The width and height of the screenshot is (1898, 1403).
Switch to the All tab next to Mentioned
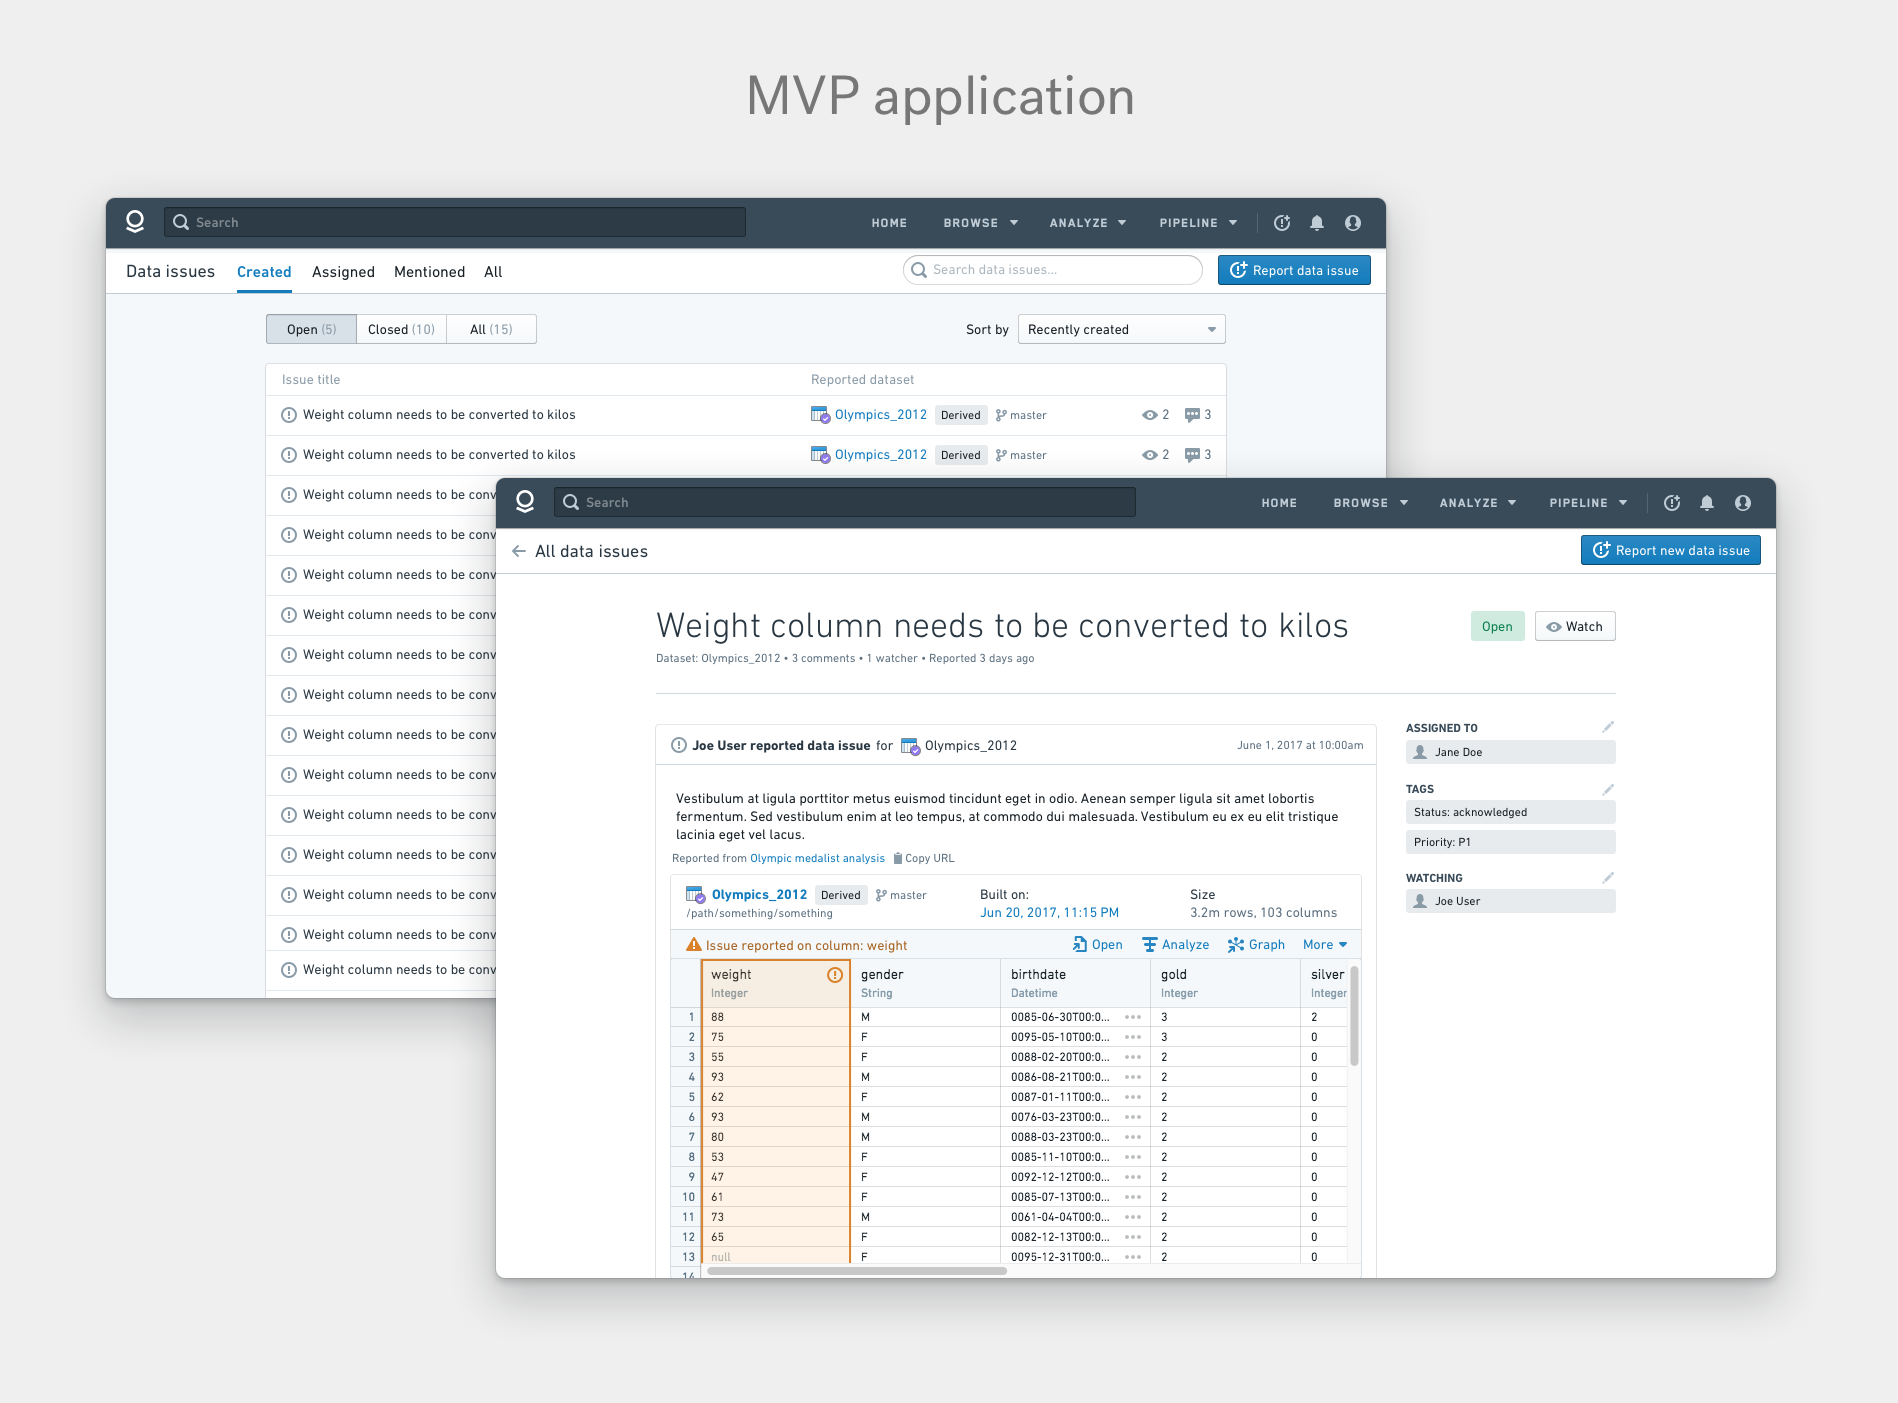pos(493,272)
